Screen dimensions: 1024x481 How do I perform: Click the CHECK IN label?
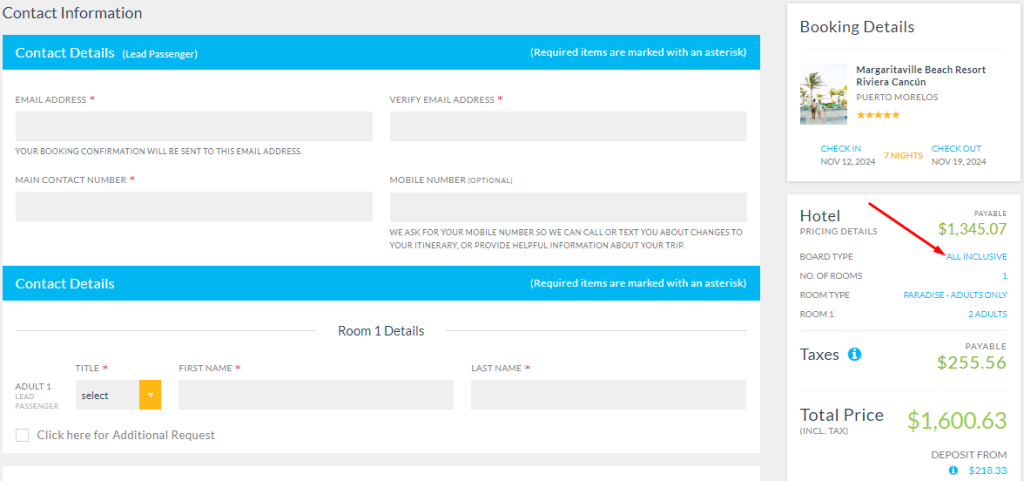click(x=840, y=149)
